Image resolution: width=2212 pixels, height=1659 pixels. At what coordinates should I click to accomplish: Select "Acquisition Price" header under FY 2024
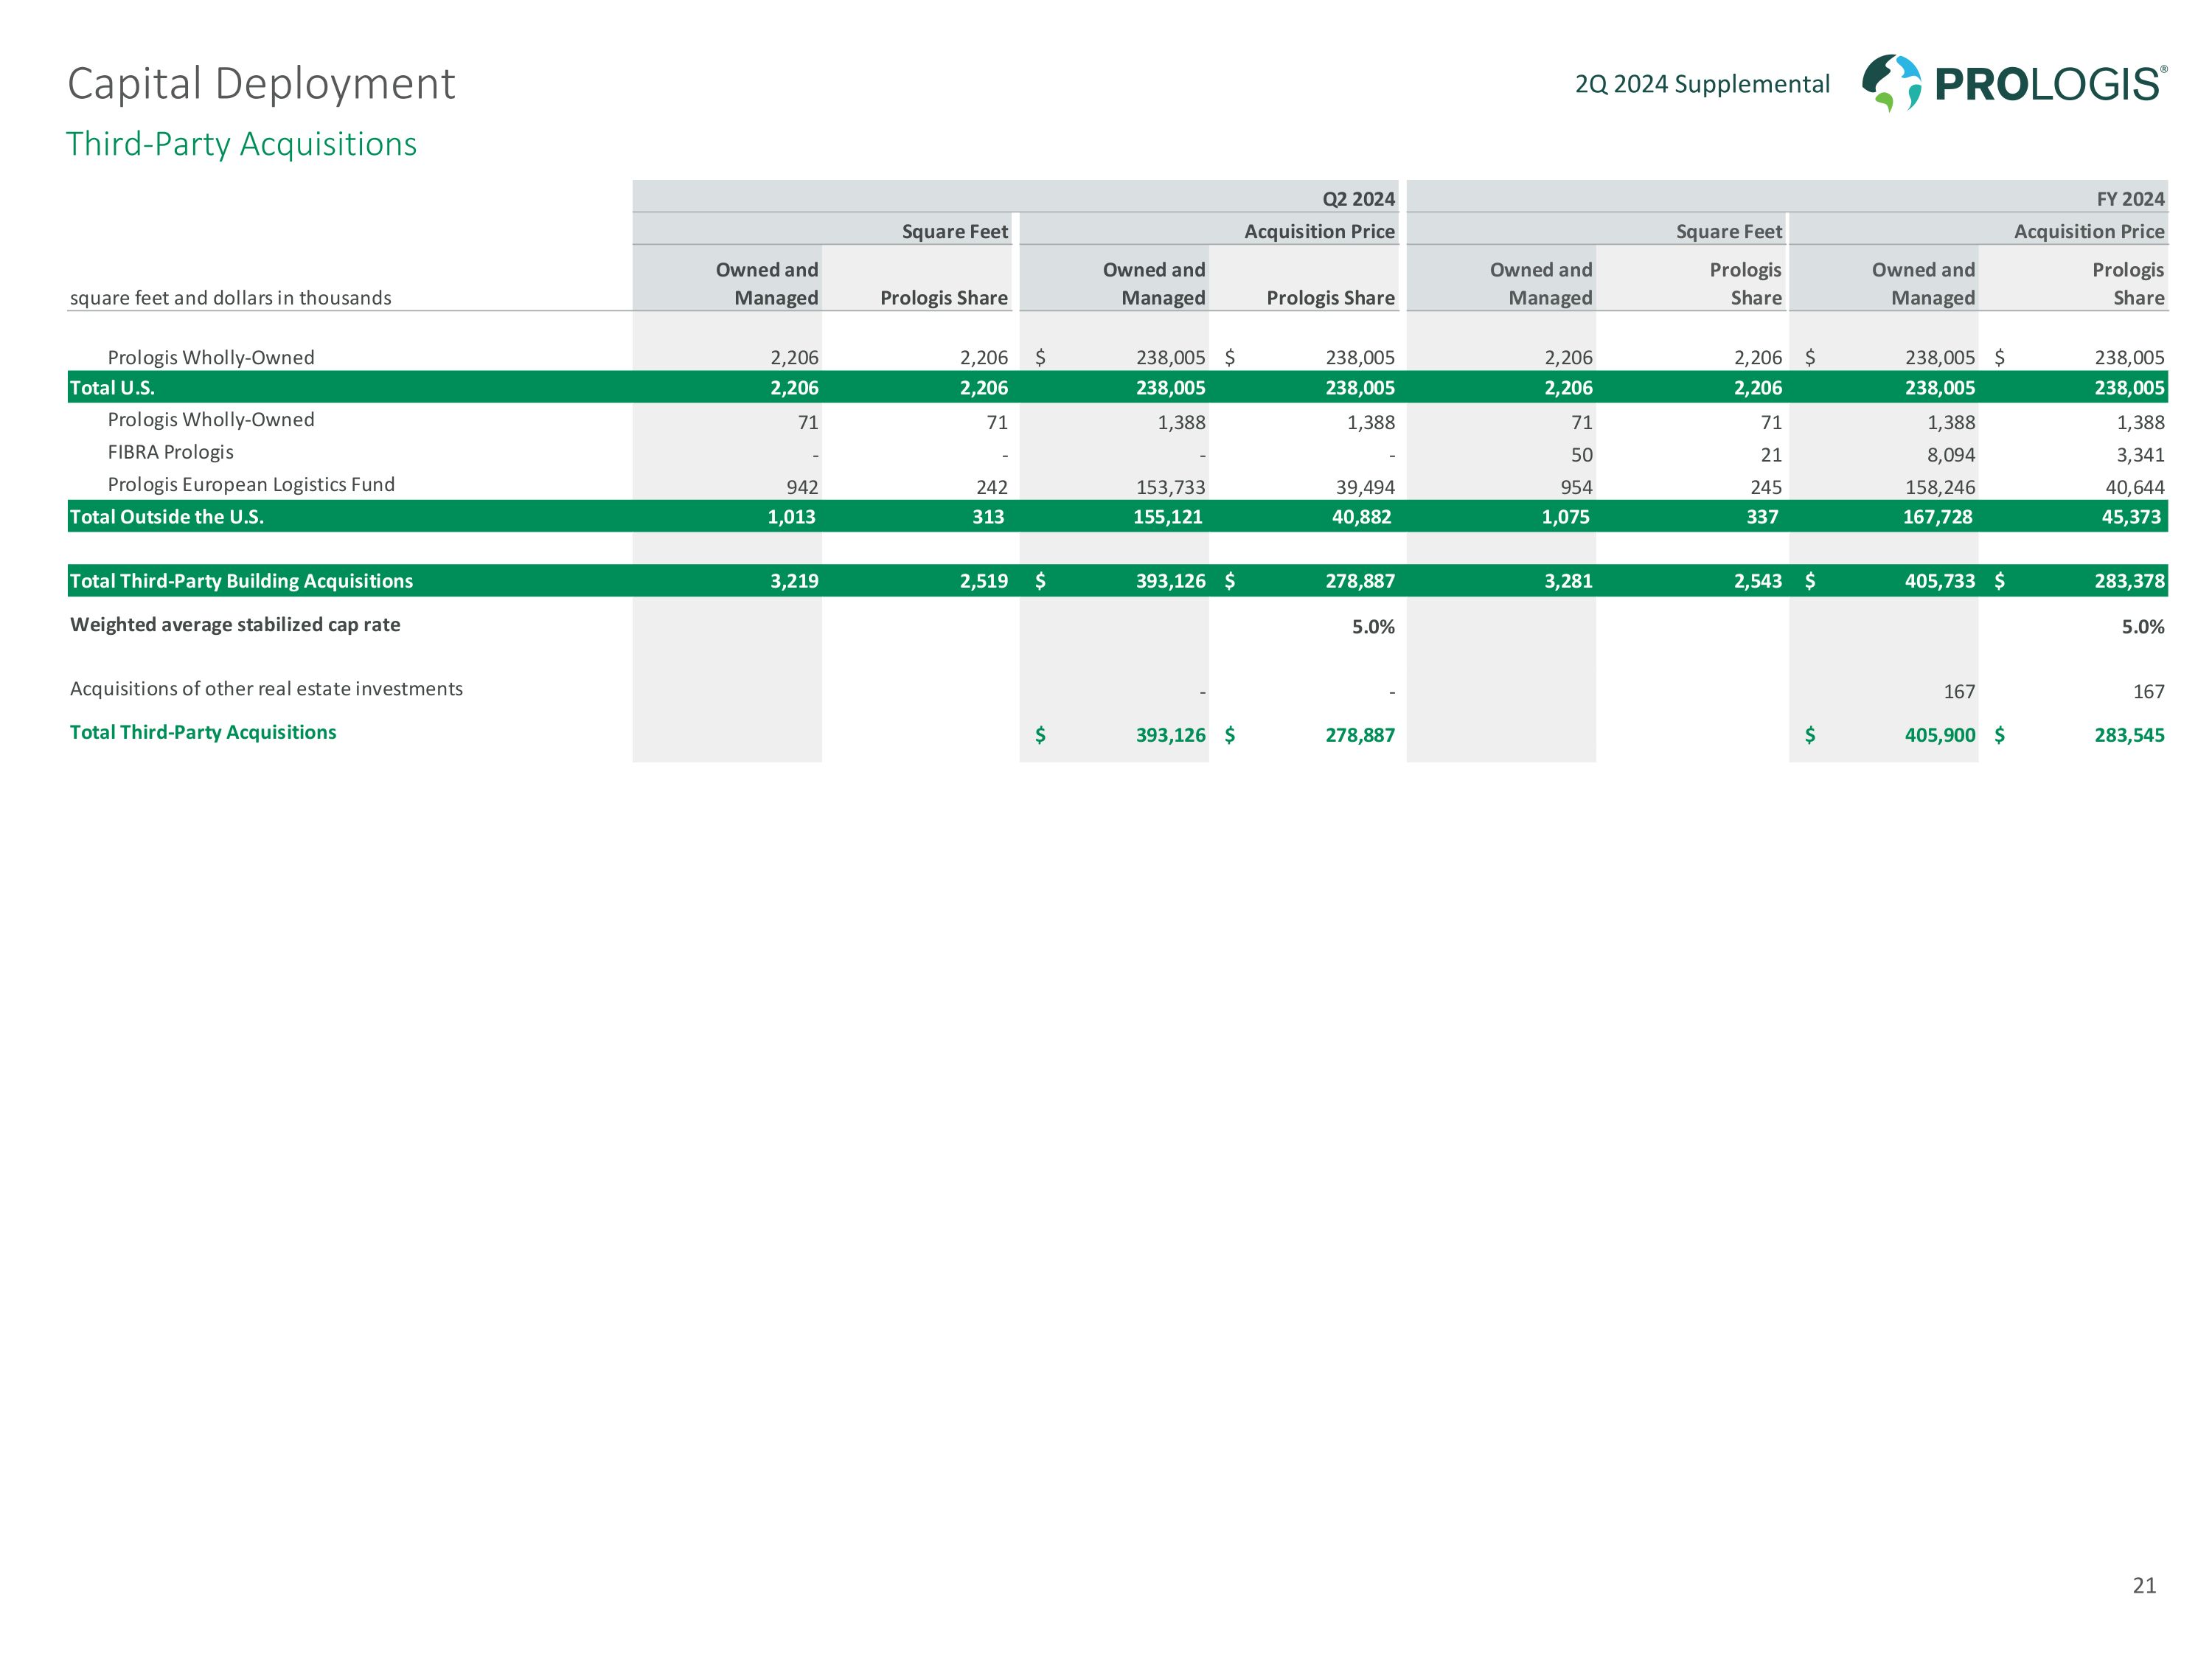(2089, 232)
